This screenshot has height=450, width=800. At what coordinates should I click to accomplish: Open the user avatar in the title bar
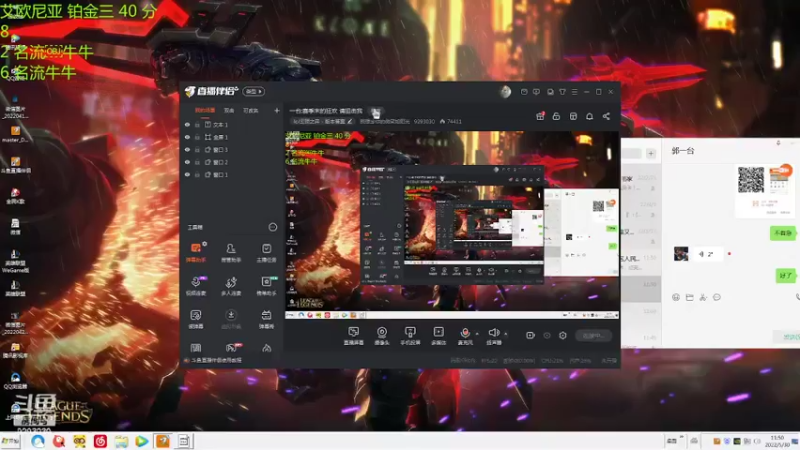point(505,92)
